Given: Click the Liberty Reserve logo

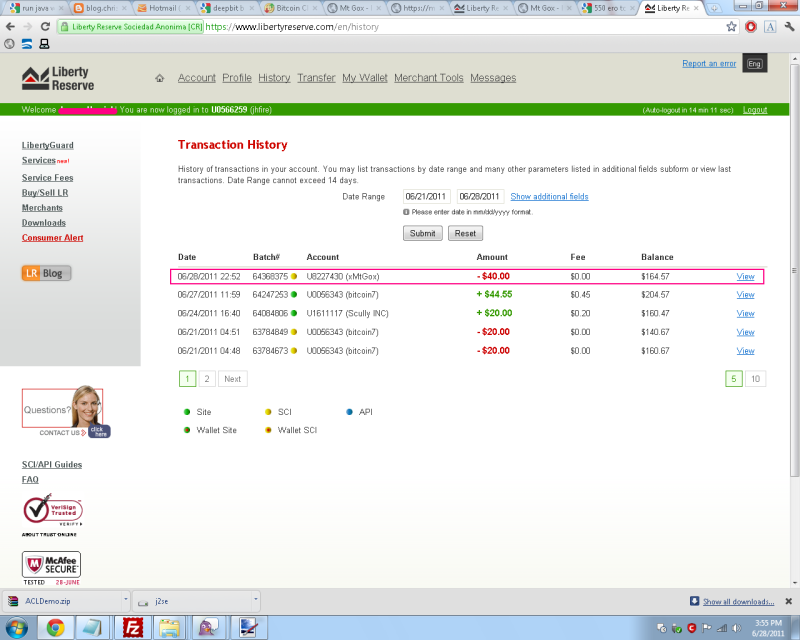Looking at the screenshot, I should (56, 78).
